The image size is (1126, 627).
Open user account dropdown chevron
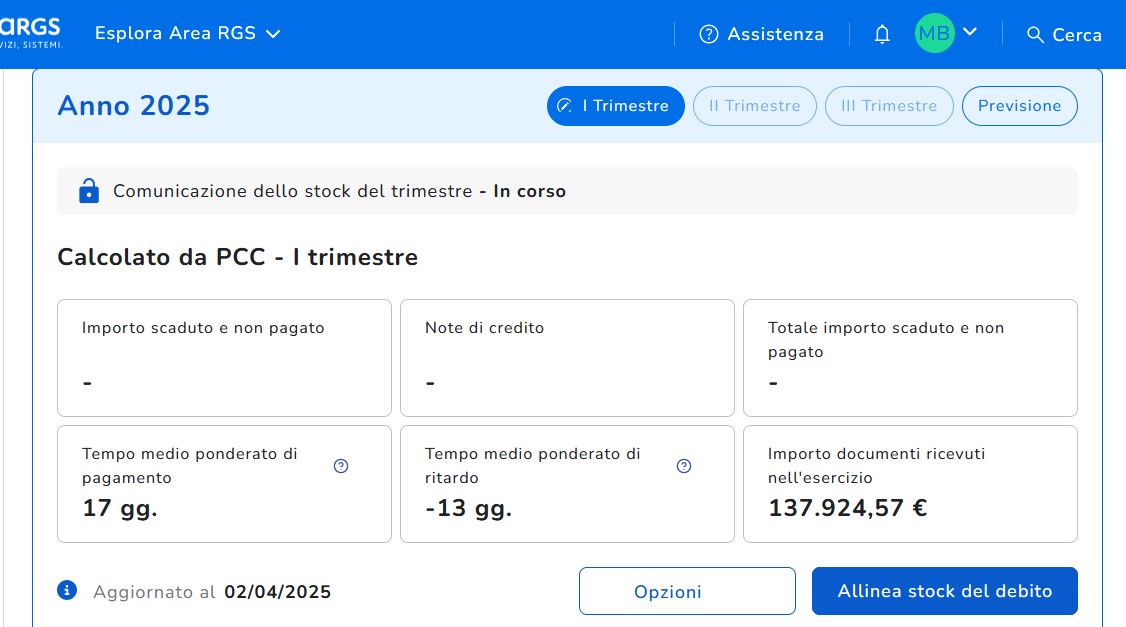pos(969,33)
